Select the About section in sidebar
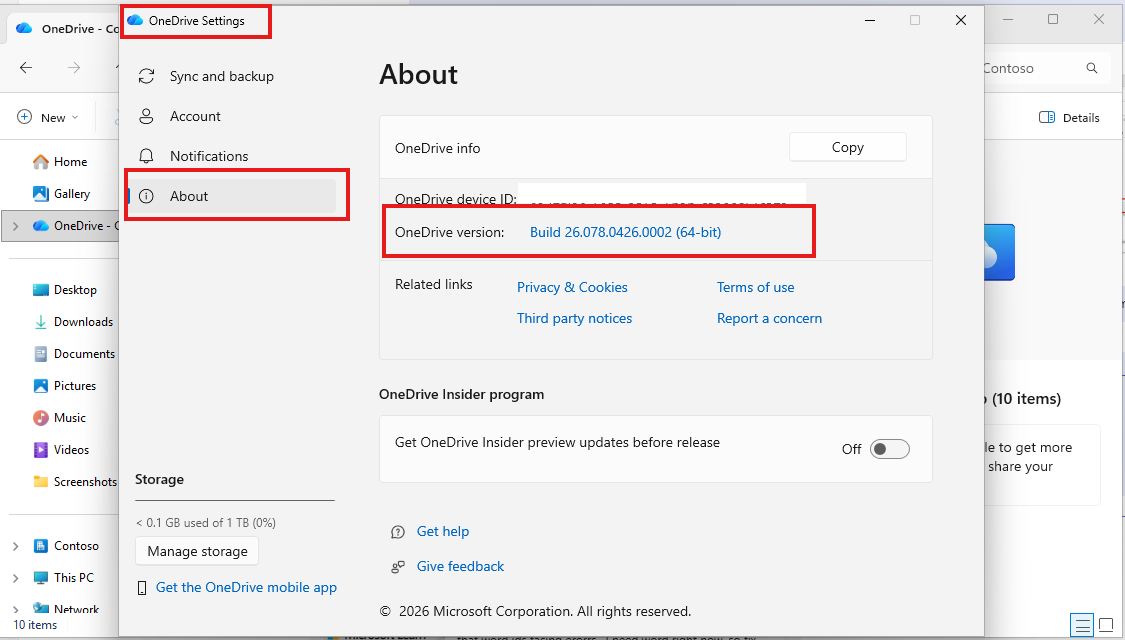Screen dimensions: 1125x640 [232, 196]
